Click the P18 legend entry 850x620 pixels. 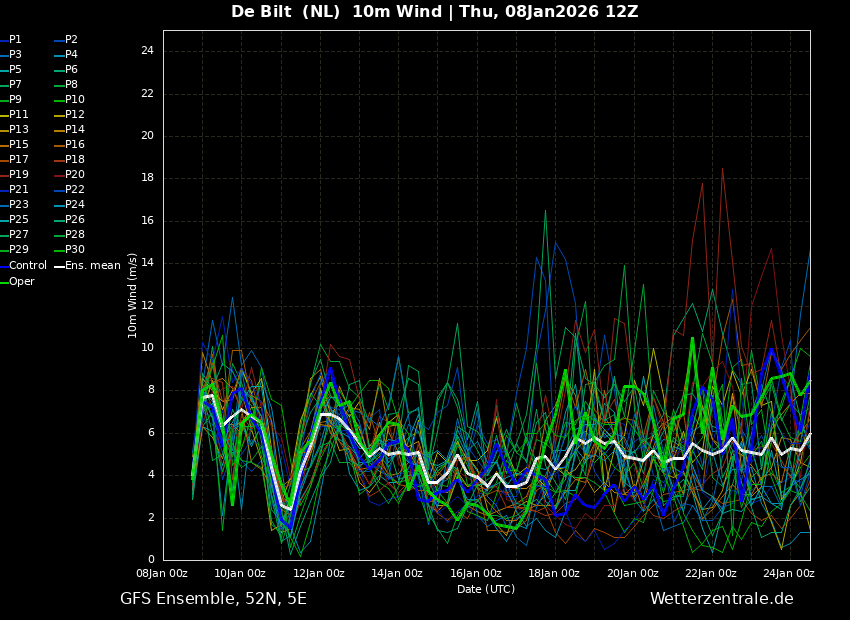(x=75, y=160)
